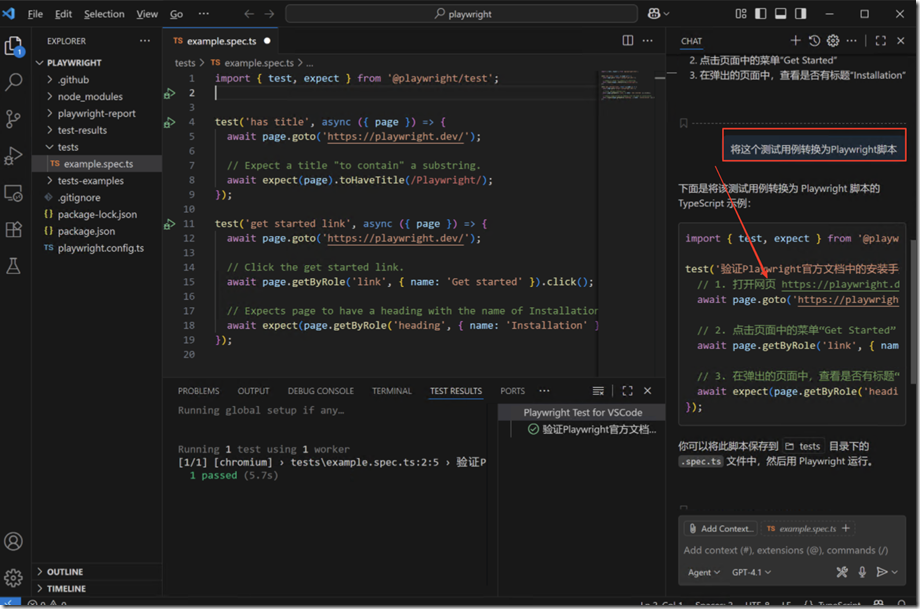Open Manage gear in activity bar
The width and height of the screenshot is (920, 609).
13,578
